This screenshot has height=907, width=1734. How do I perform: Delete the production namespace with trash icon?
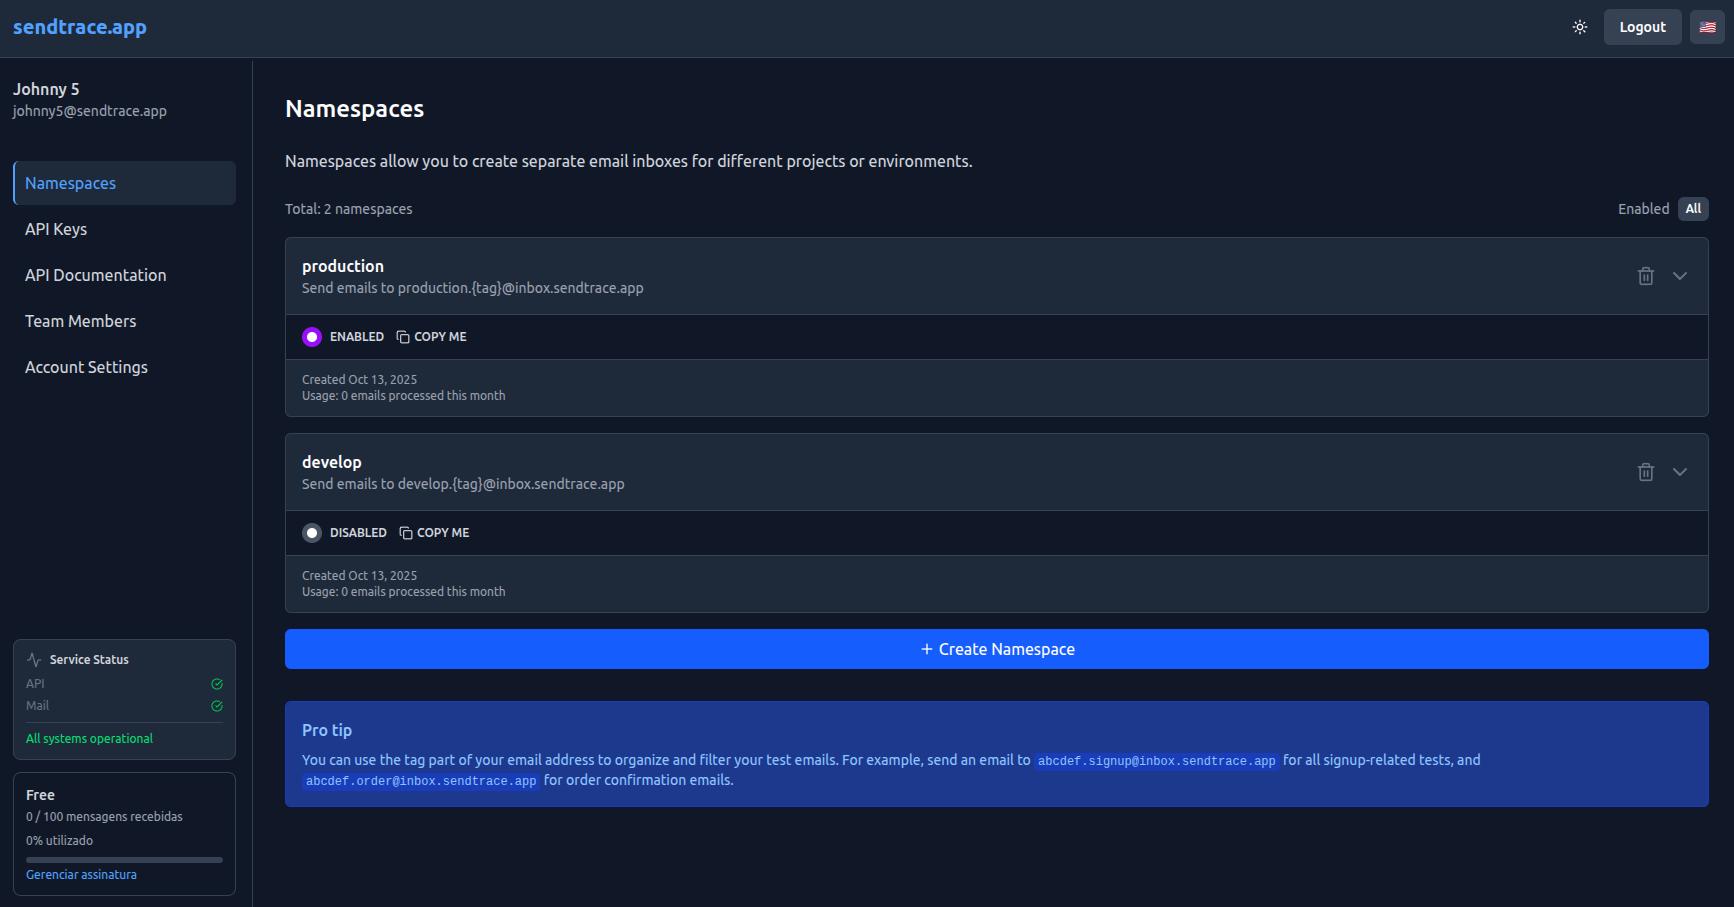1645,276
